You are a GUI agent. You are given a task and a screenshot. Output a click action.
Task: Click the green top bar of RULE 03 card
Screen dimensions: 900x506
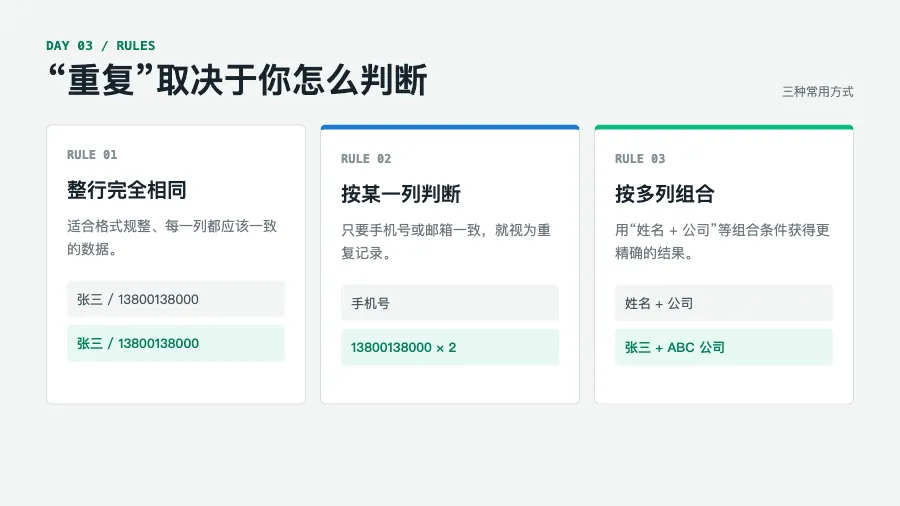pos(724,127)
